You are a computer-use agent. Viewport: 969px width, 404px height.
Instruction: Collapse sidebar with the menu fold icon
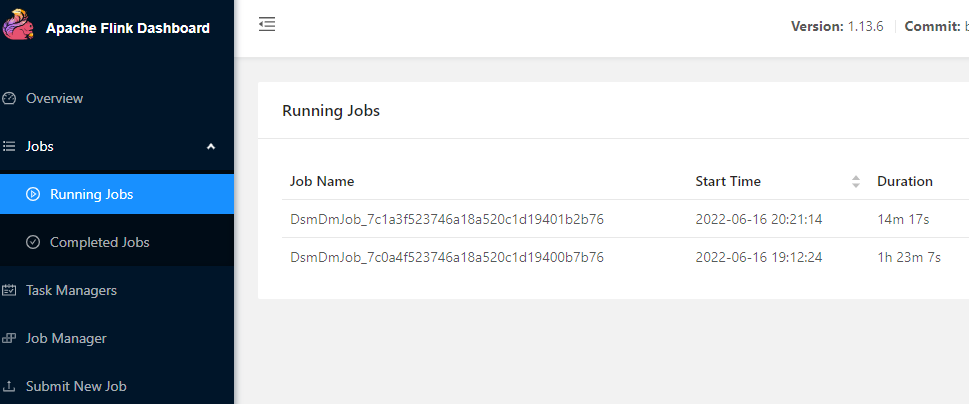(267, 25)
